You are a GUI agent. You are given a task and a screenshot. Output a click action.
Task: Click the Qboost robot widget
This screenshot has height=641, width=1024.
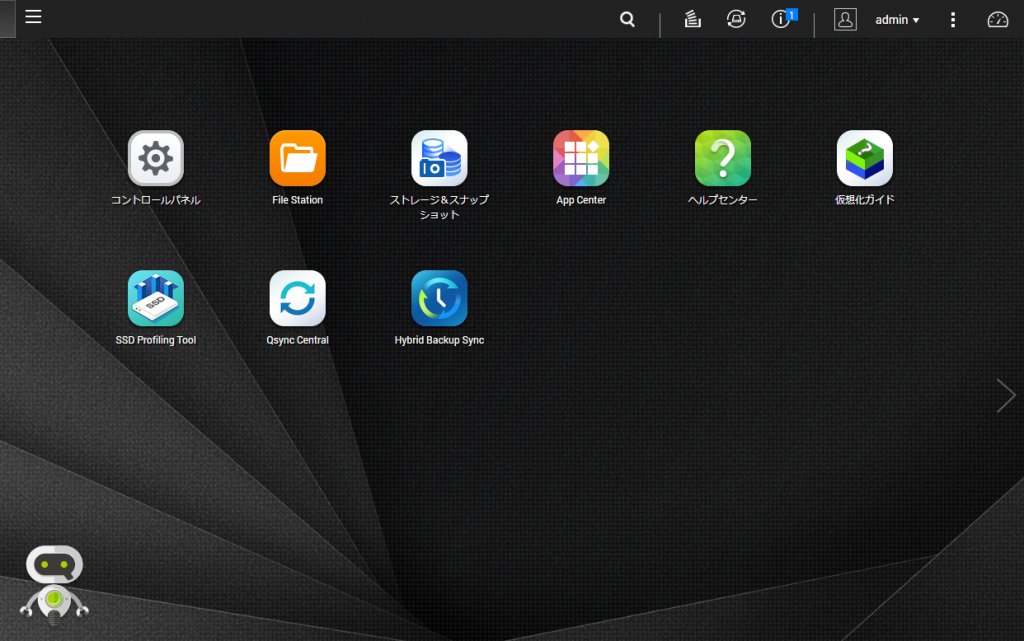54,585
